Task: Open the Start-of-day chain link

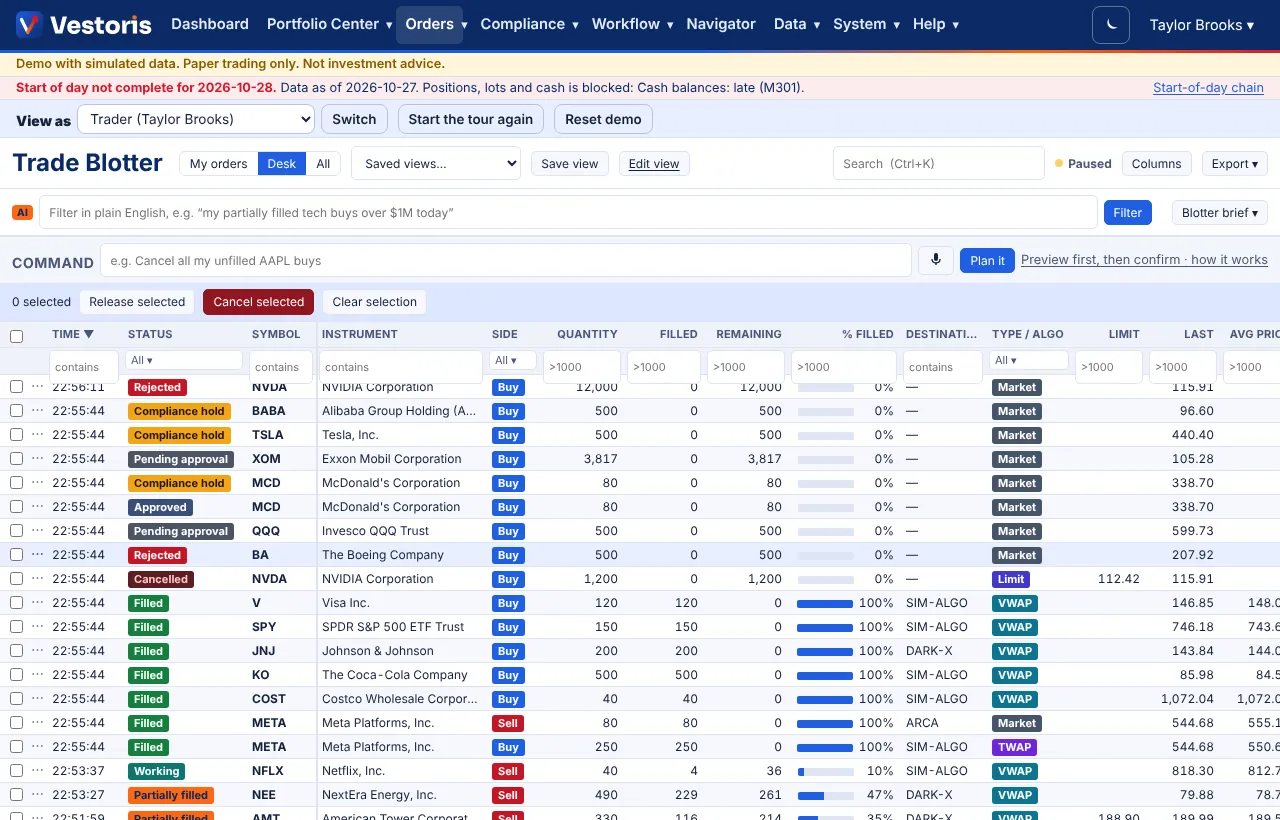Action: 1208,88
